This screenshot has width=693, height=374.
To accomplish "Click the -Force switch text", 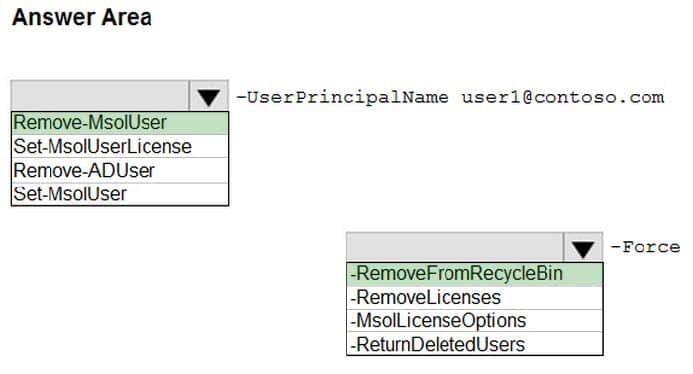I will [645, 247].
